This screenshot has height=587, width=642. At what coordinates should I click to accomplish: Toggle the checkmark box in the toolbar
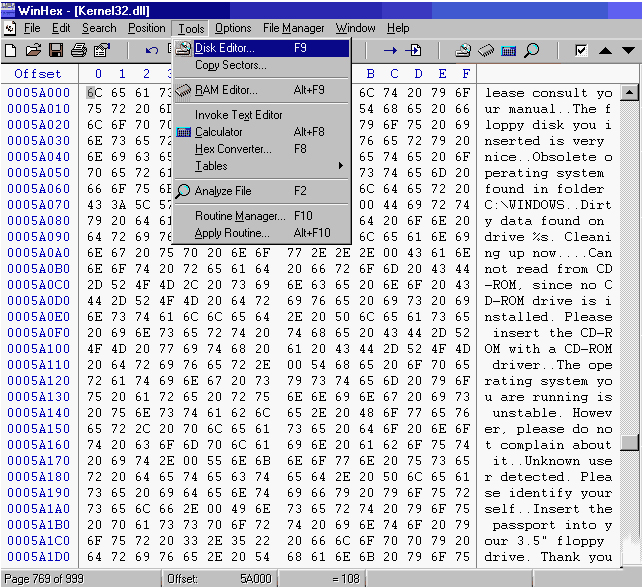(581, 50)
